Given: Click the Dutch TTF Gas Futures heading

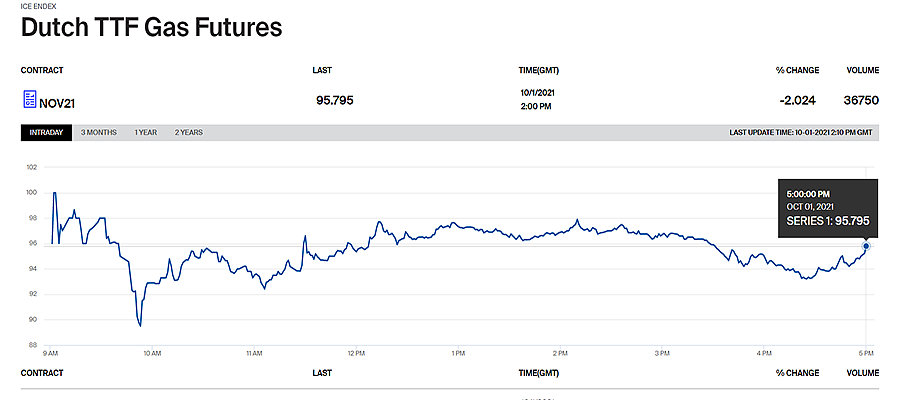Looking at the screenshot, I should click(x=152, y=28).
